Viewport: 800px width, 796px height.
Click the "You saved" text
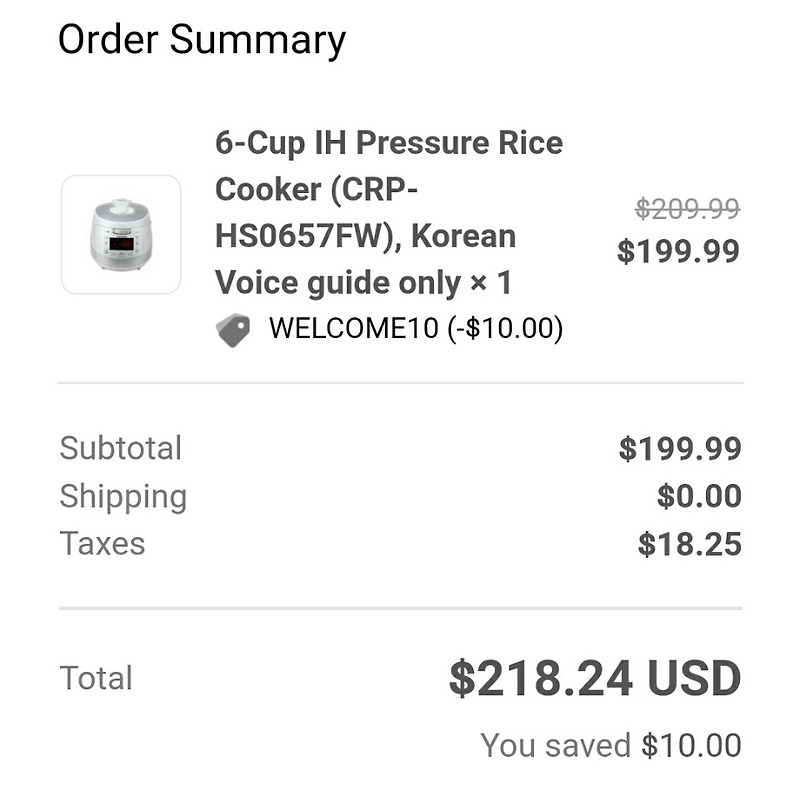[x=555, y=745]
